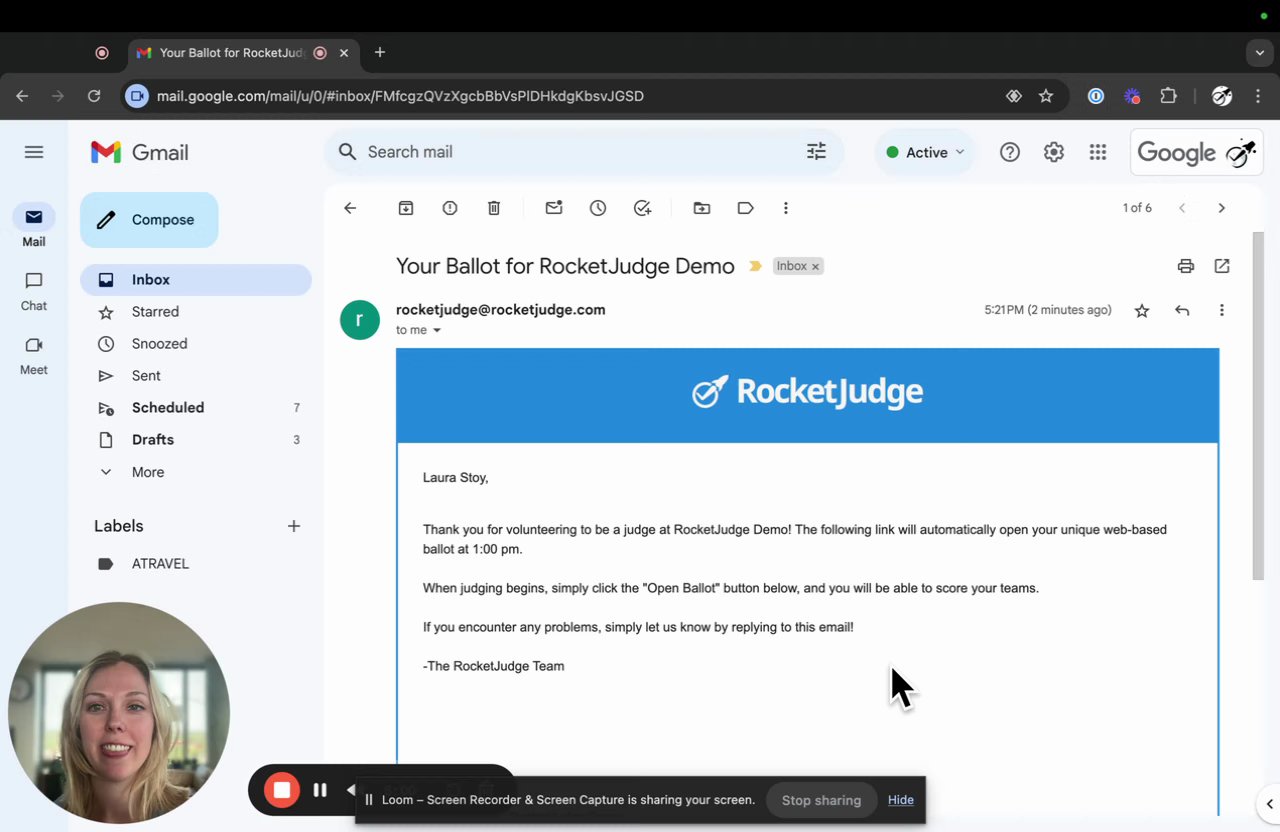Image resolution: width=1280 pixels, height=832 pixels.
Task: Open the Google account profile button
Action: coord(1196,152)
